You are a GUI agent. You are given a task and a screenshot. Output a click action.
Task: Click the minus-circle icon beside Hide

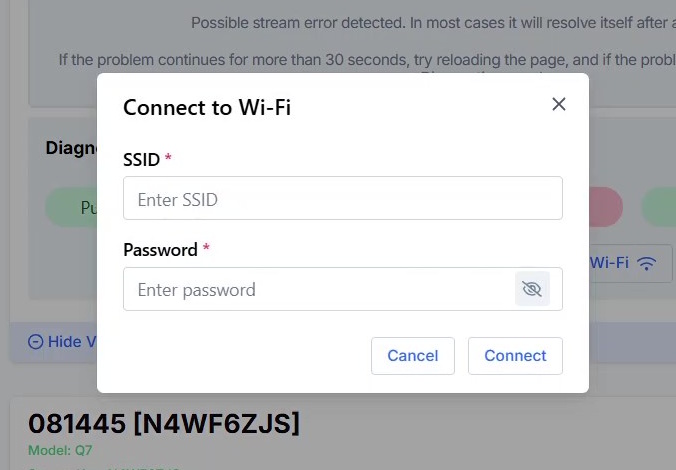36,342
